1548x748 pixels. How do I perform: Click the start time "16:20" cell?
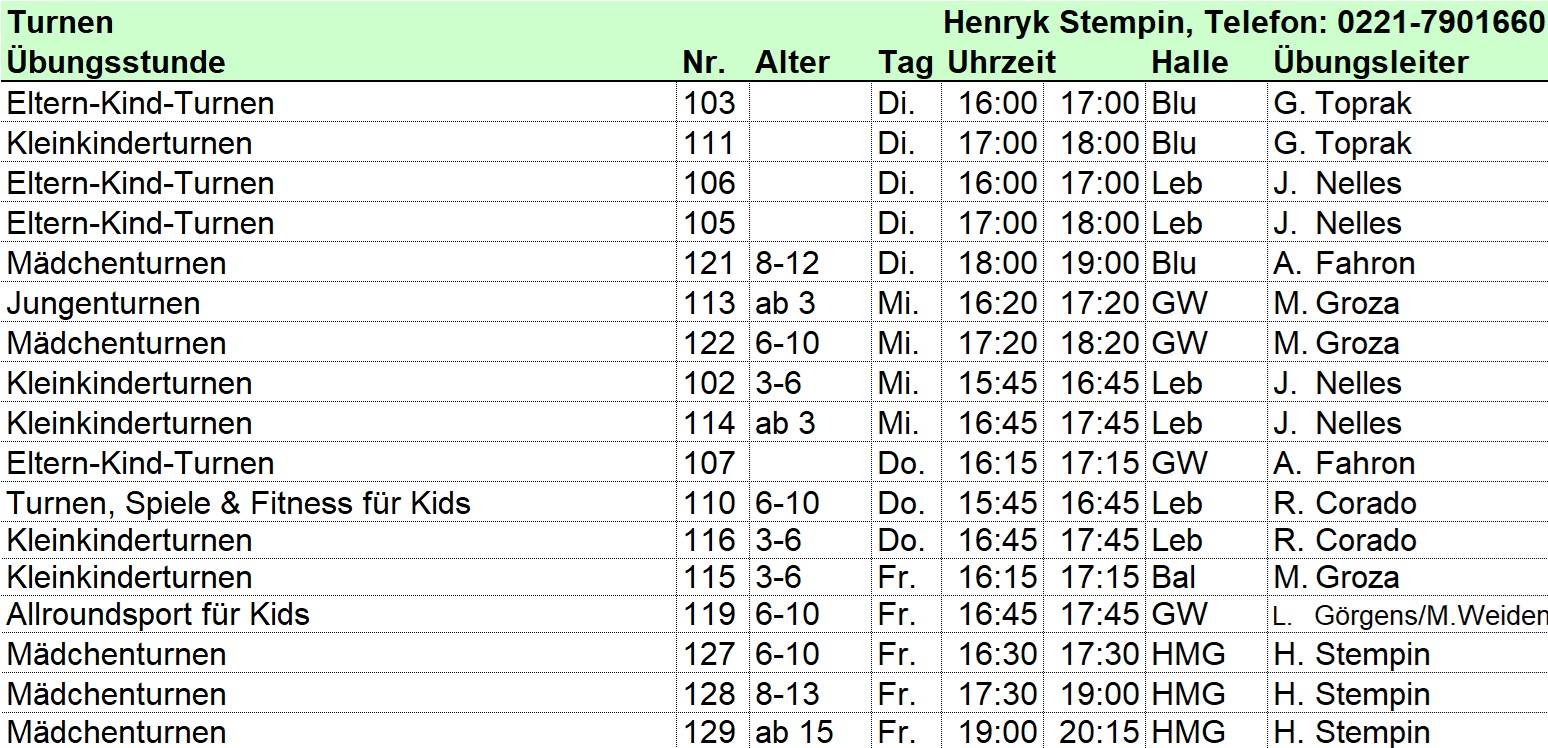pos(998,303)
